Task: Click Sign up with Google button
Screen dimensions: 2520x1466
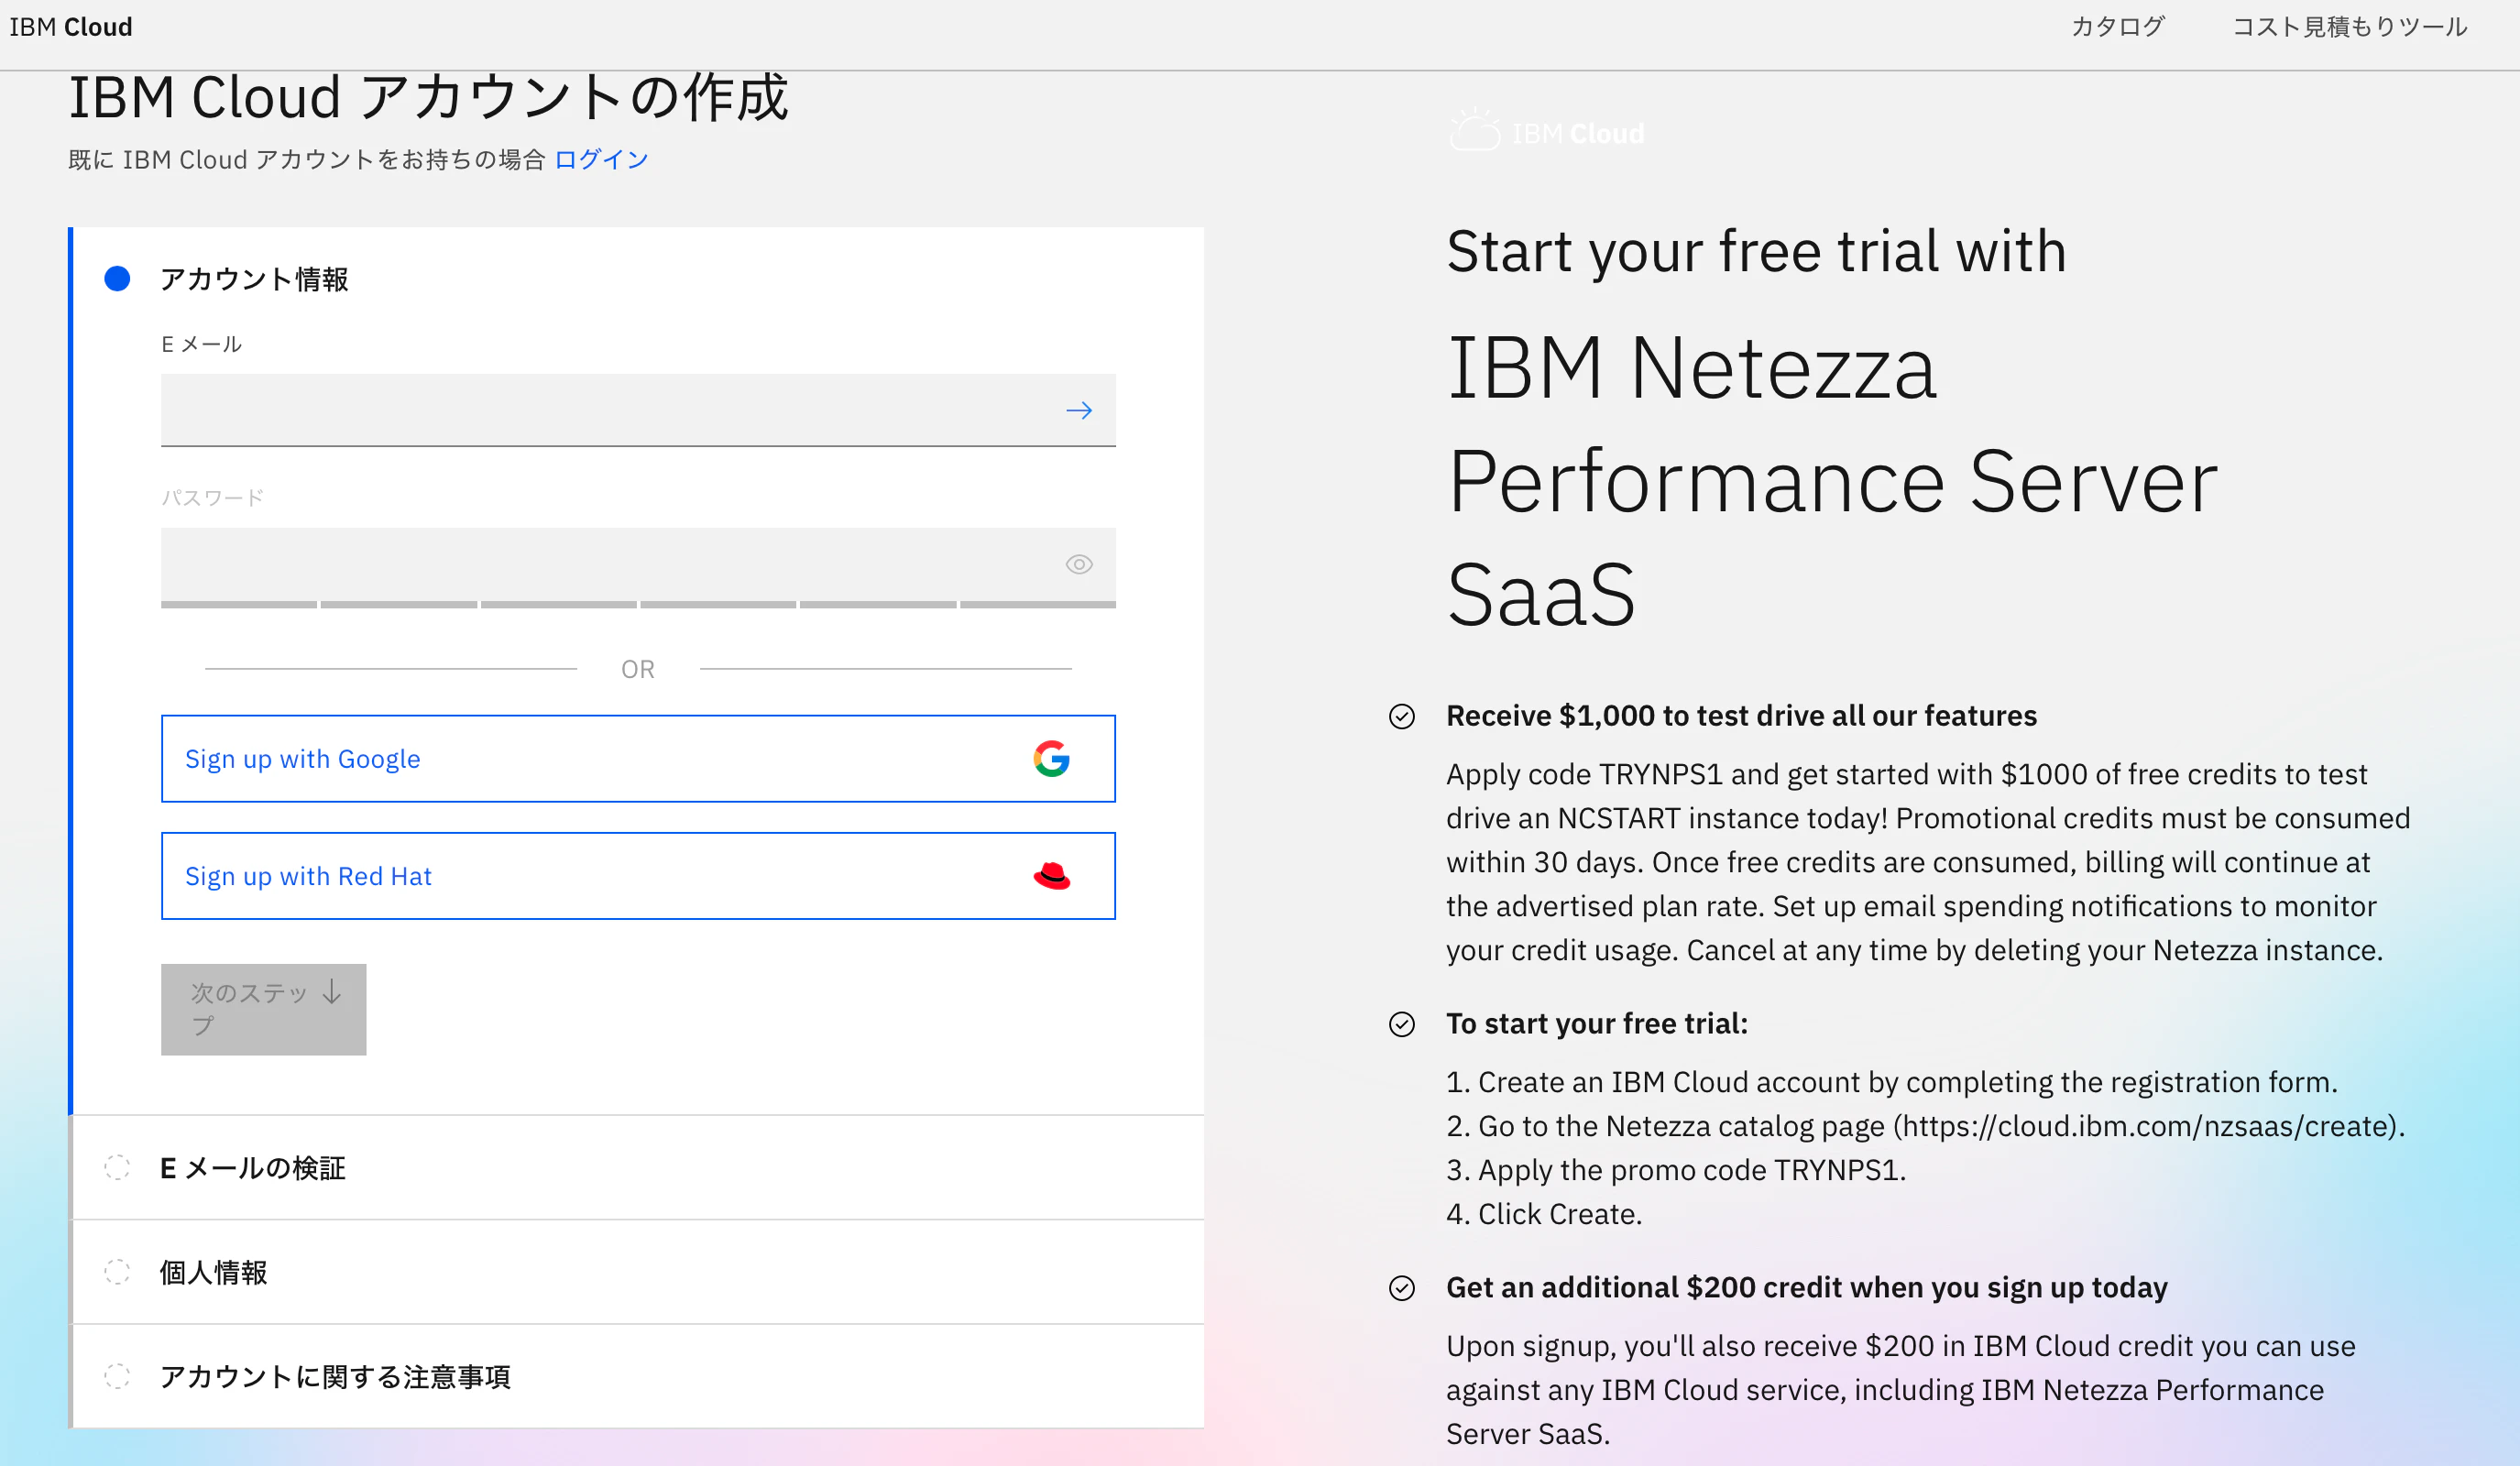Action: [638, 758]
